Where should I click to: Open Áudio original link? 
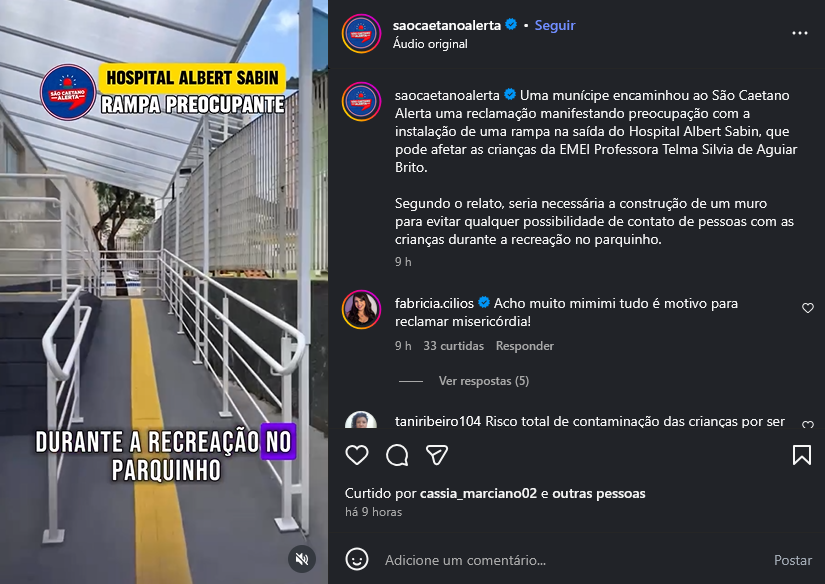pyautogui.click(x=430, y=44)
